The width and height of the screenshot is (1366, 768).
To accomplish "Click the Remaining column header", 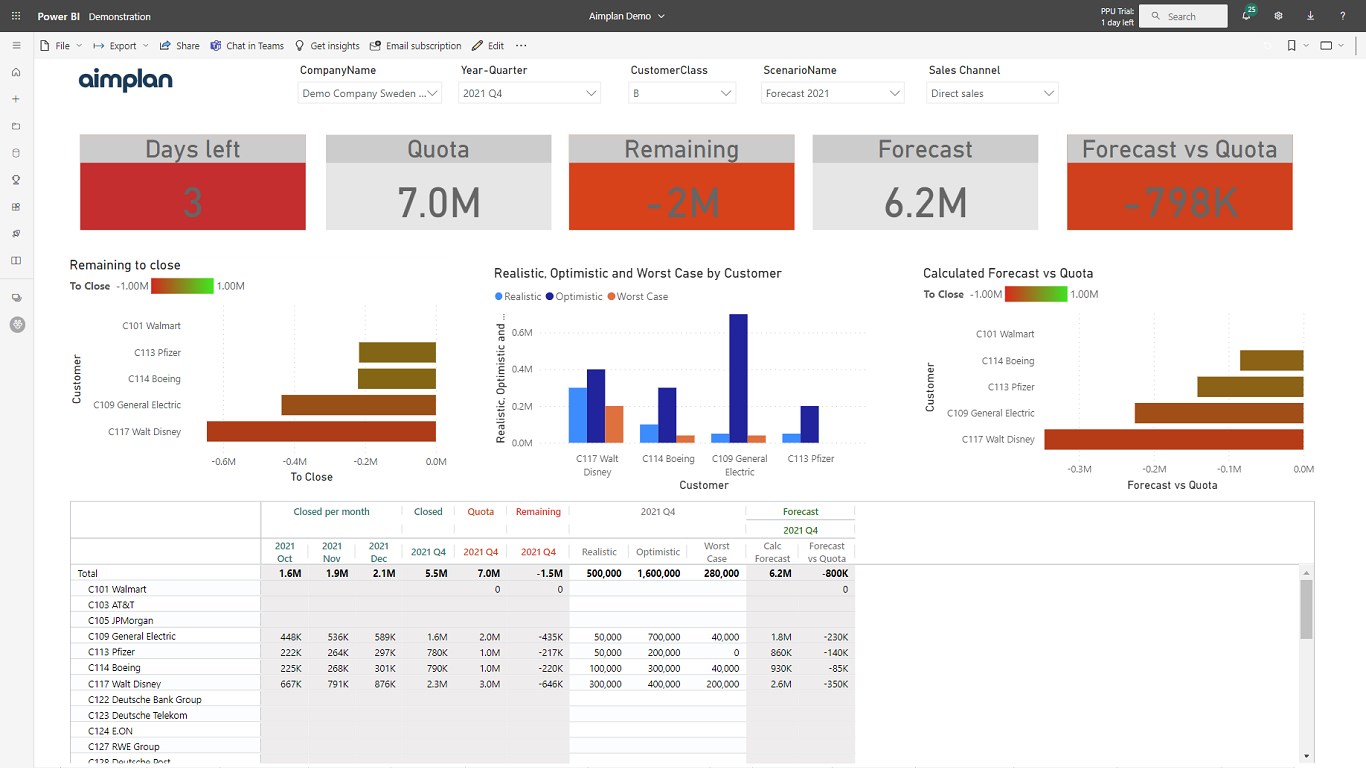I will click(x=538, y=512).
